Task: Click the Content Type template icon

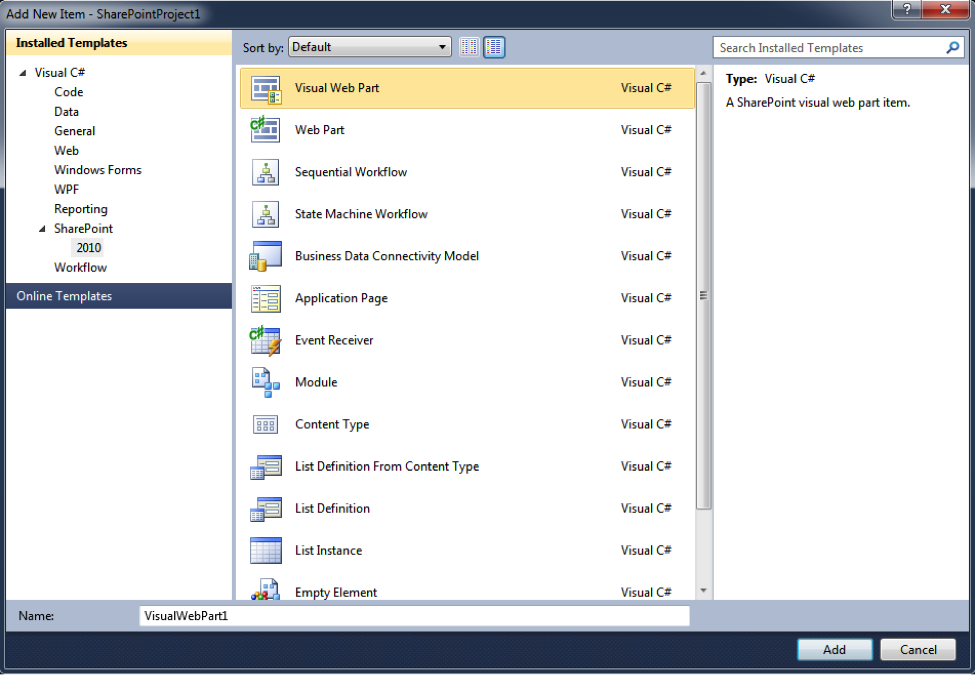Action: click(266, 425)
